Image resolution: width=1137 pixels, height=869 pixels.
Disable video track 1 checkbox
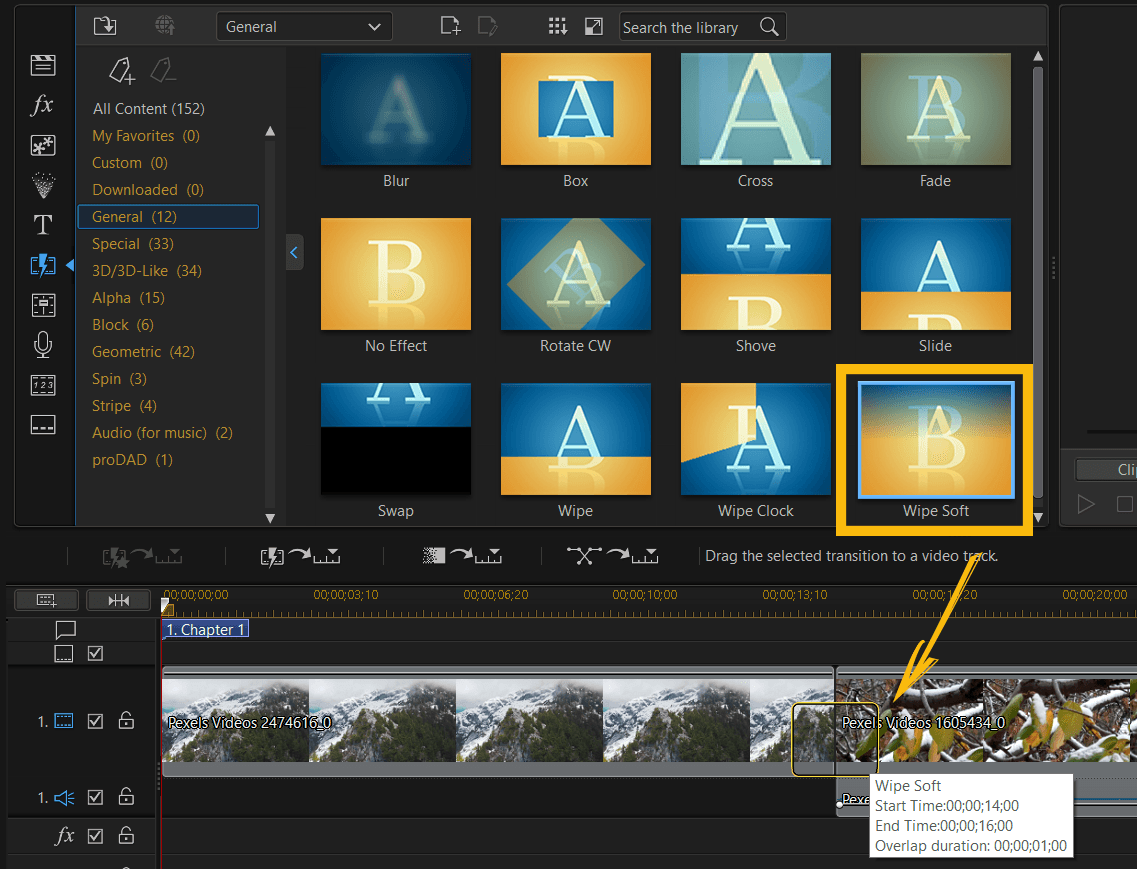(x=96, y=721)
